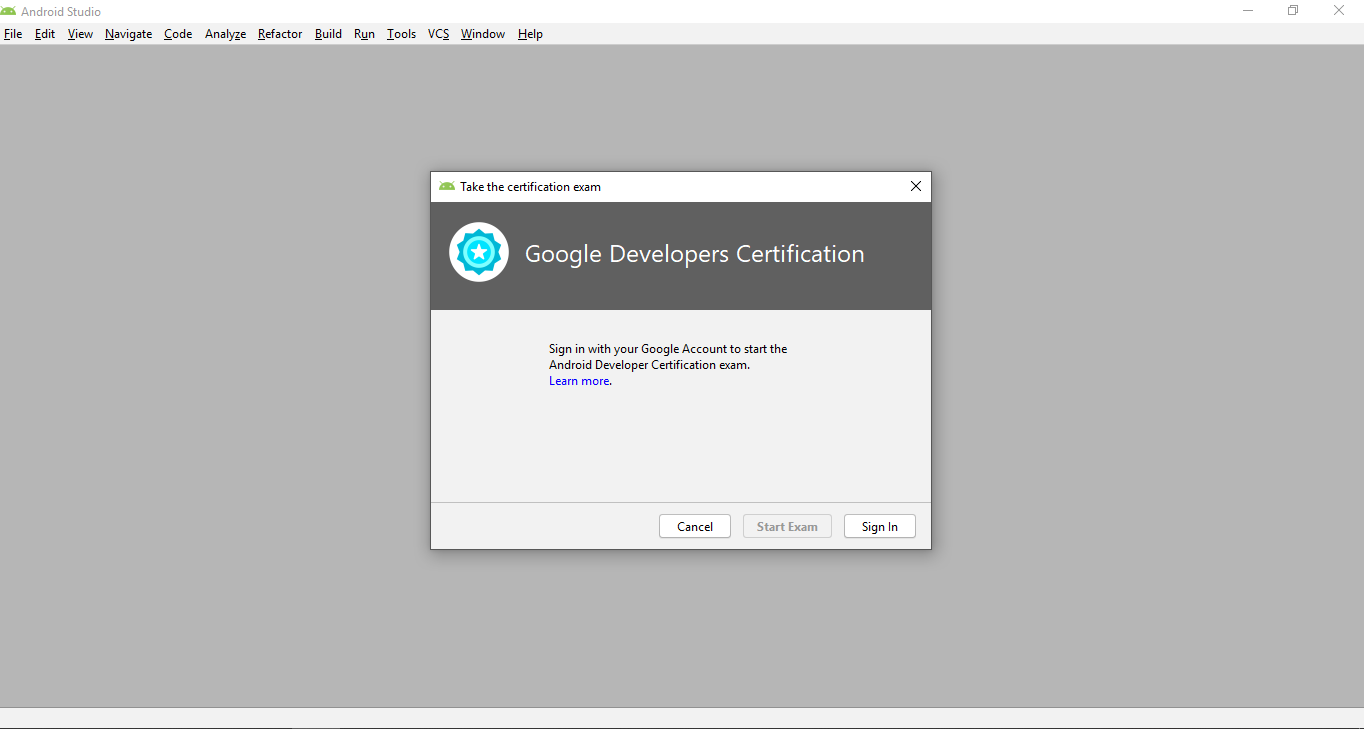Open the Analyze menu
The height and width of the screenshot is (729, 1364).
[225, 34]
